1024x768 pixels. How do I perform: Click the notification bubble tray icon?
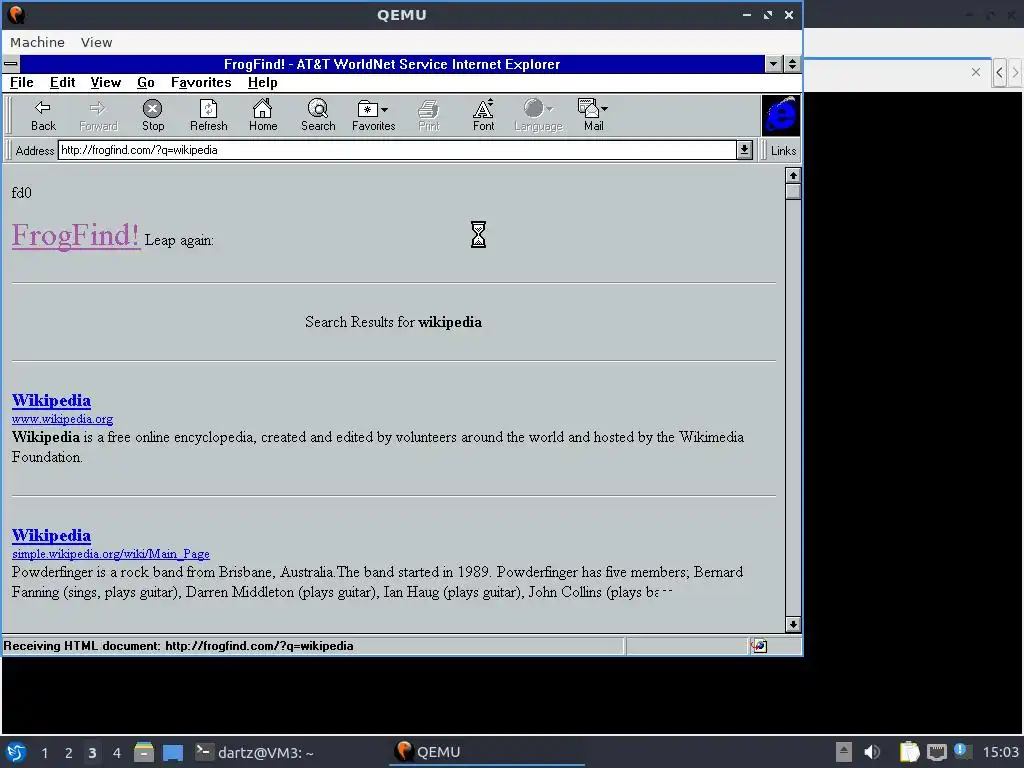pyautogui.click(x=962, y=751)
